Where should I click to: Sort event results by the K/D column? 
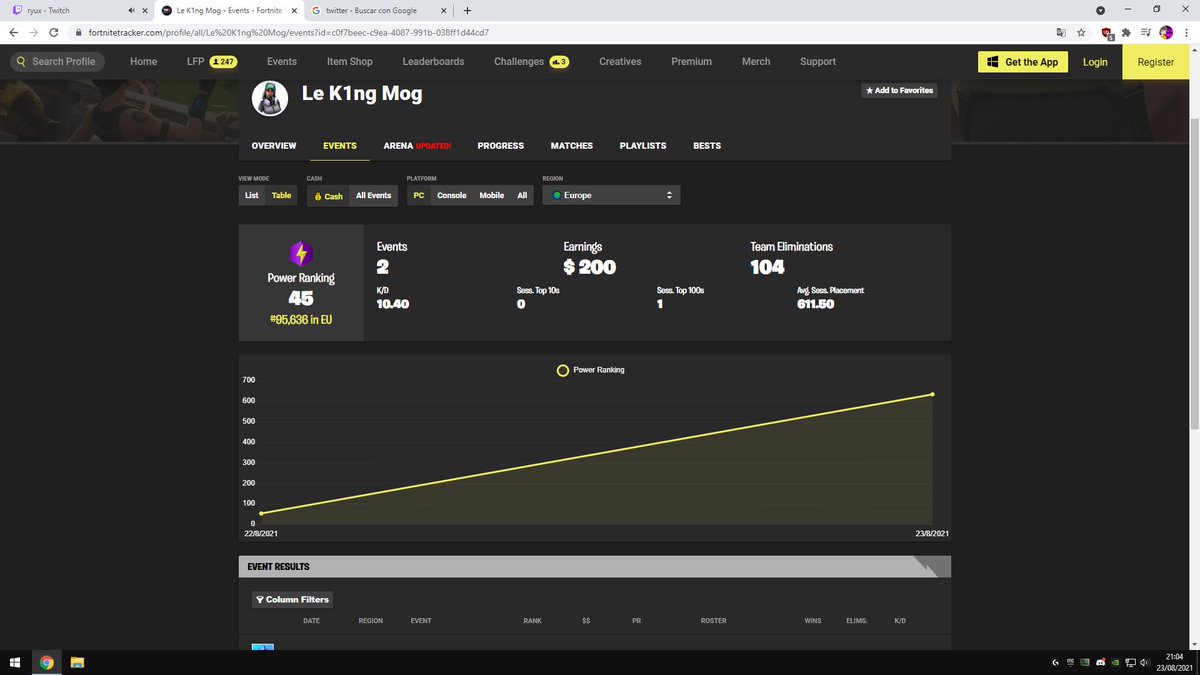coord(900,621)
